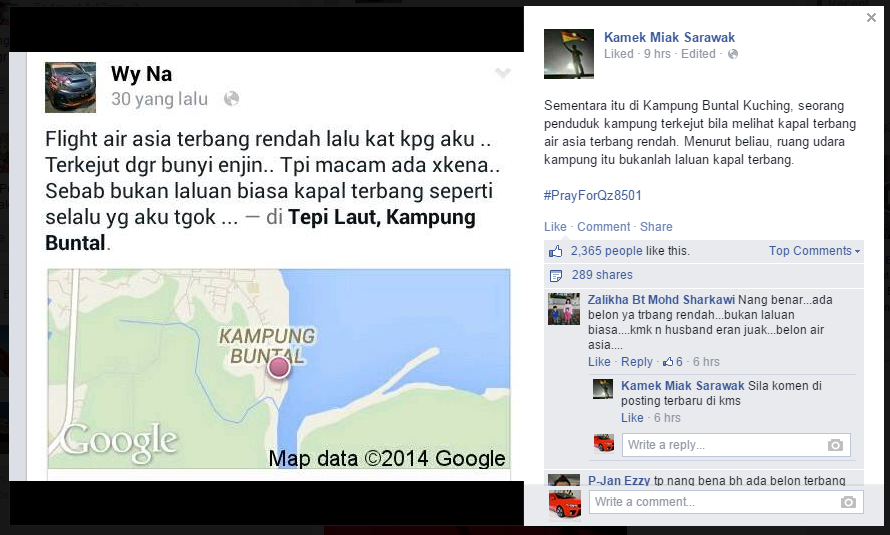This screenshot has height=535, width=890.
Task: Open the chevron menu on Wy Na's post
Action: (x=502, y=73)
